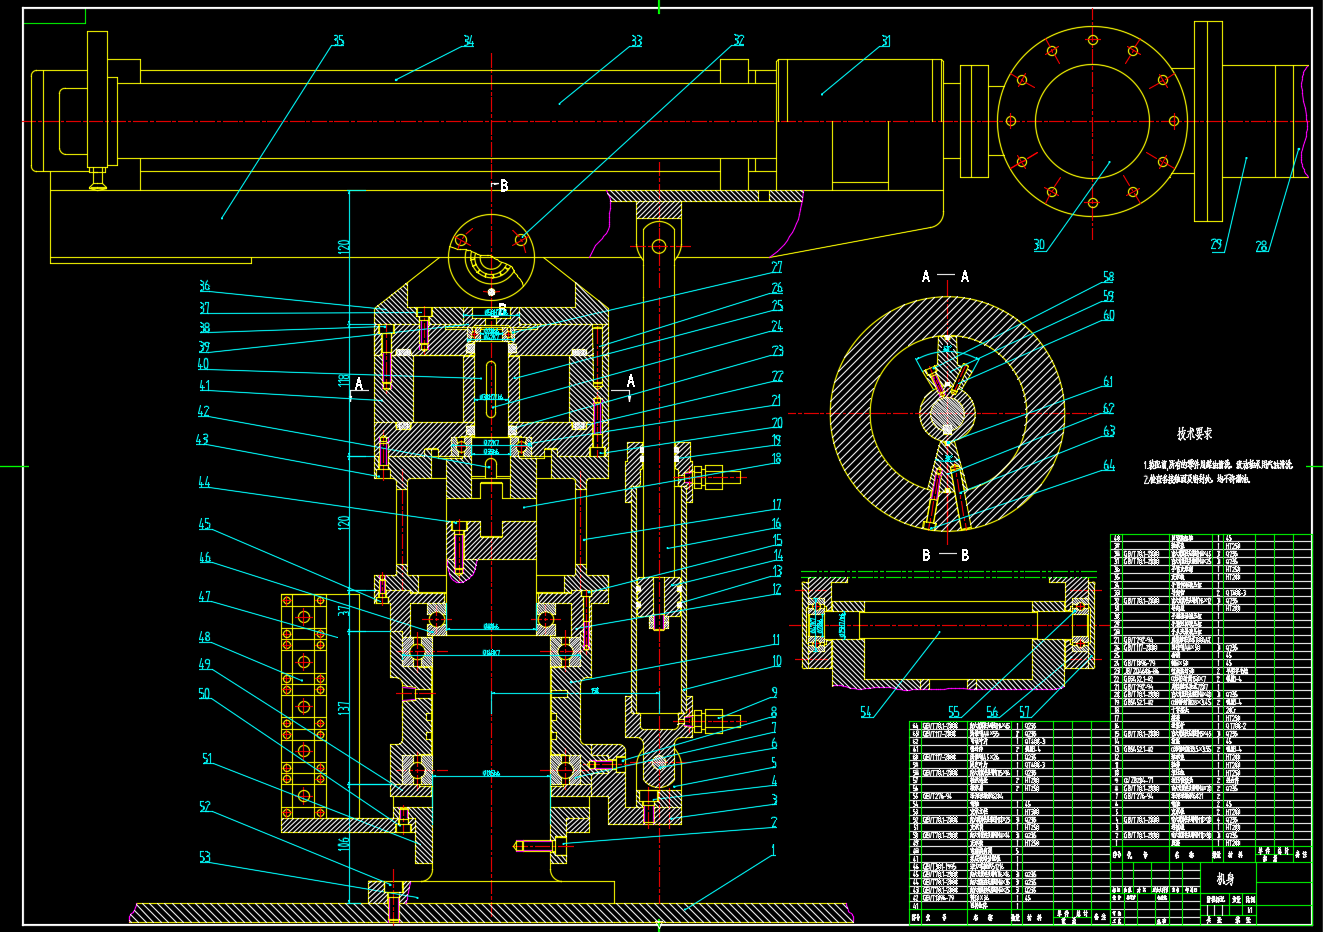Select balloon label 31 near top
1323x932 pixels.
(x=885, y=41)
